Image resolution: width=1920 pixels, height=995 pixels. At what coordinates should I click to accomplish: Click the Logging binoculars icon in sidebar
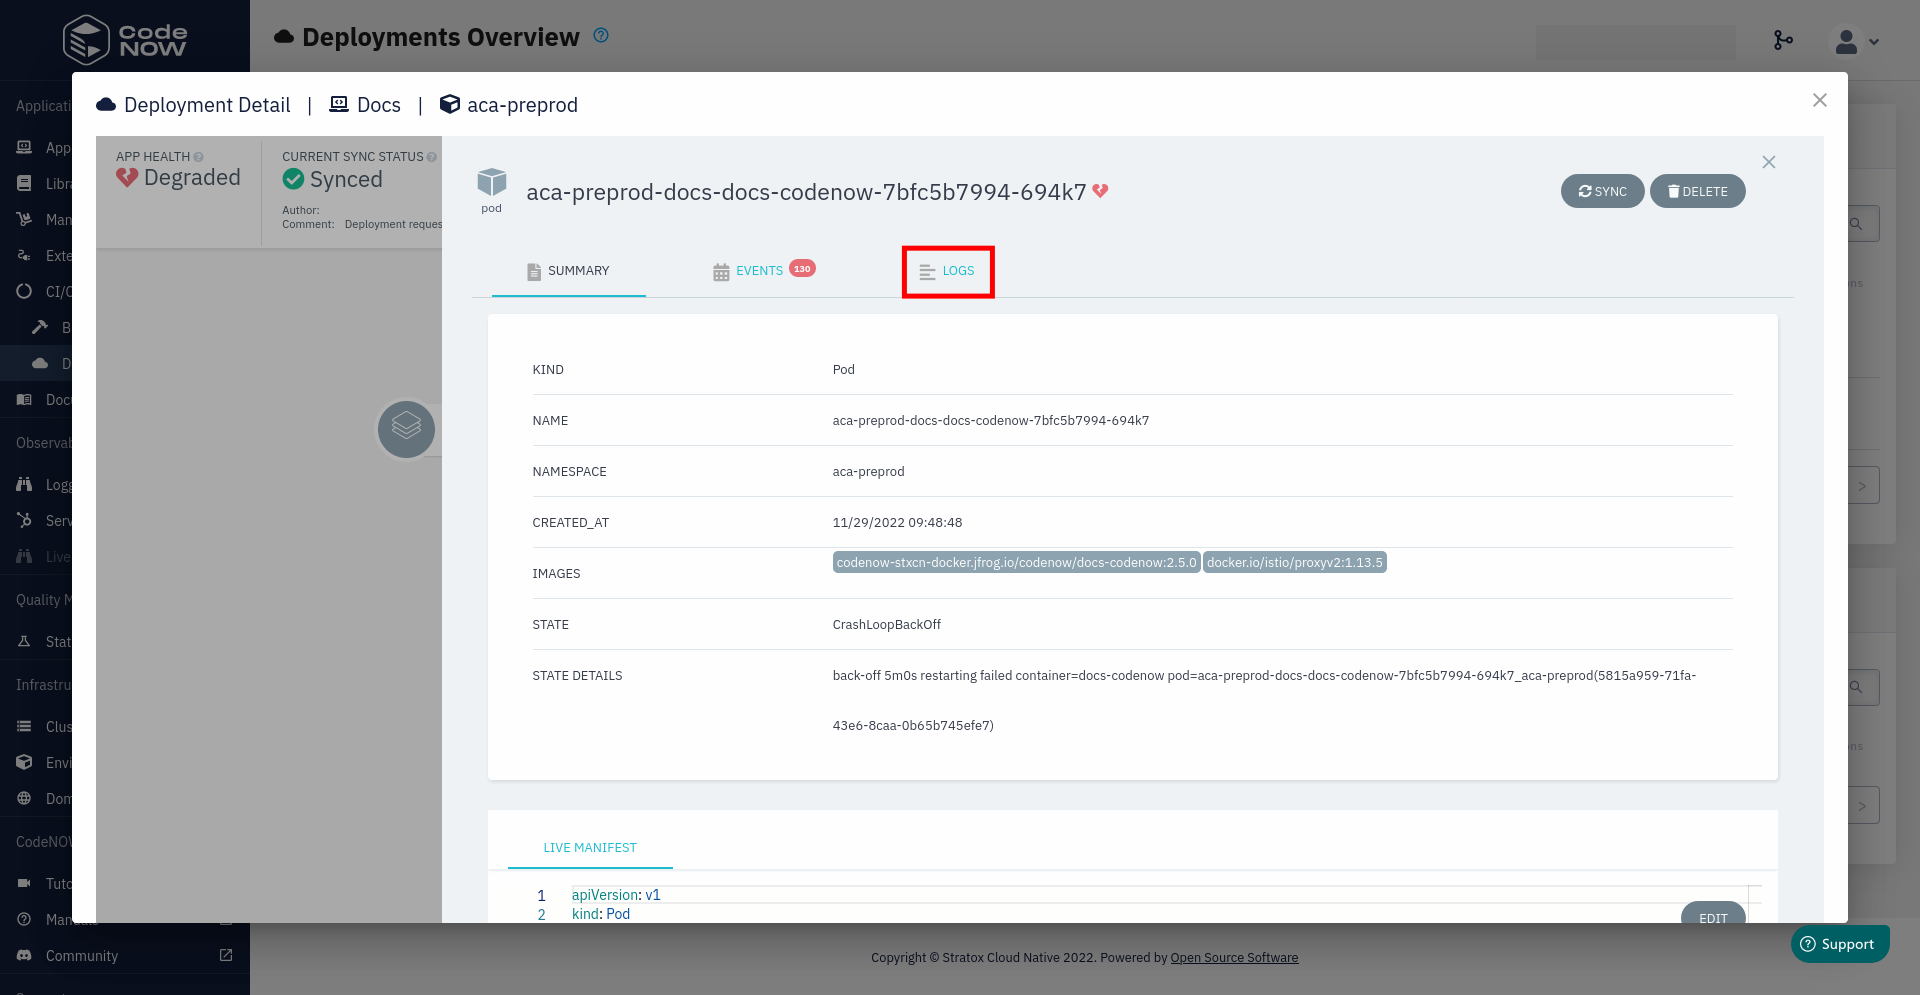click(x=24, y=485)
